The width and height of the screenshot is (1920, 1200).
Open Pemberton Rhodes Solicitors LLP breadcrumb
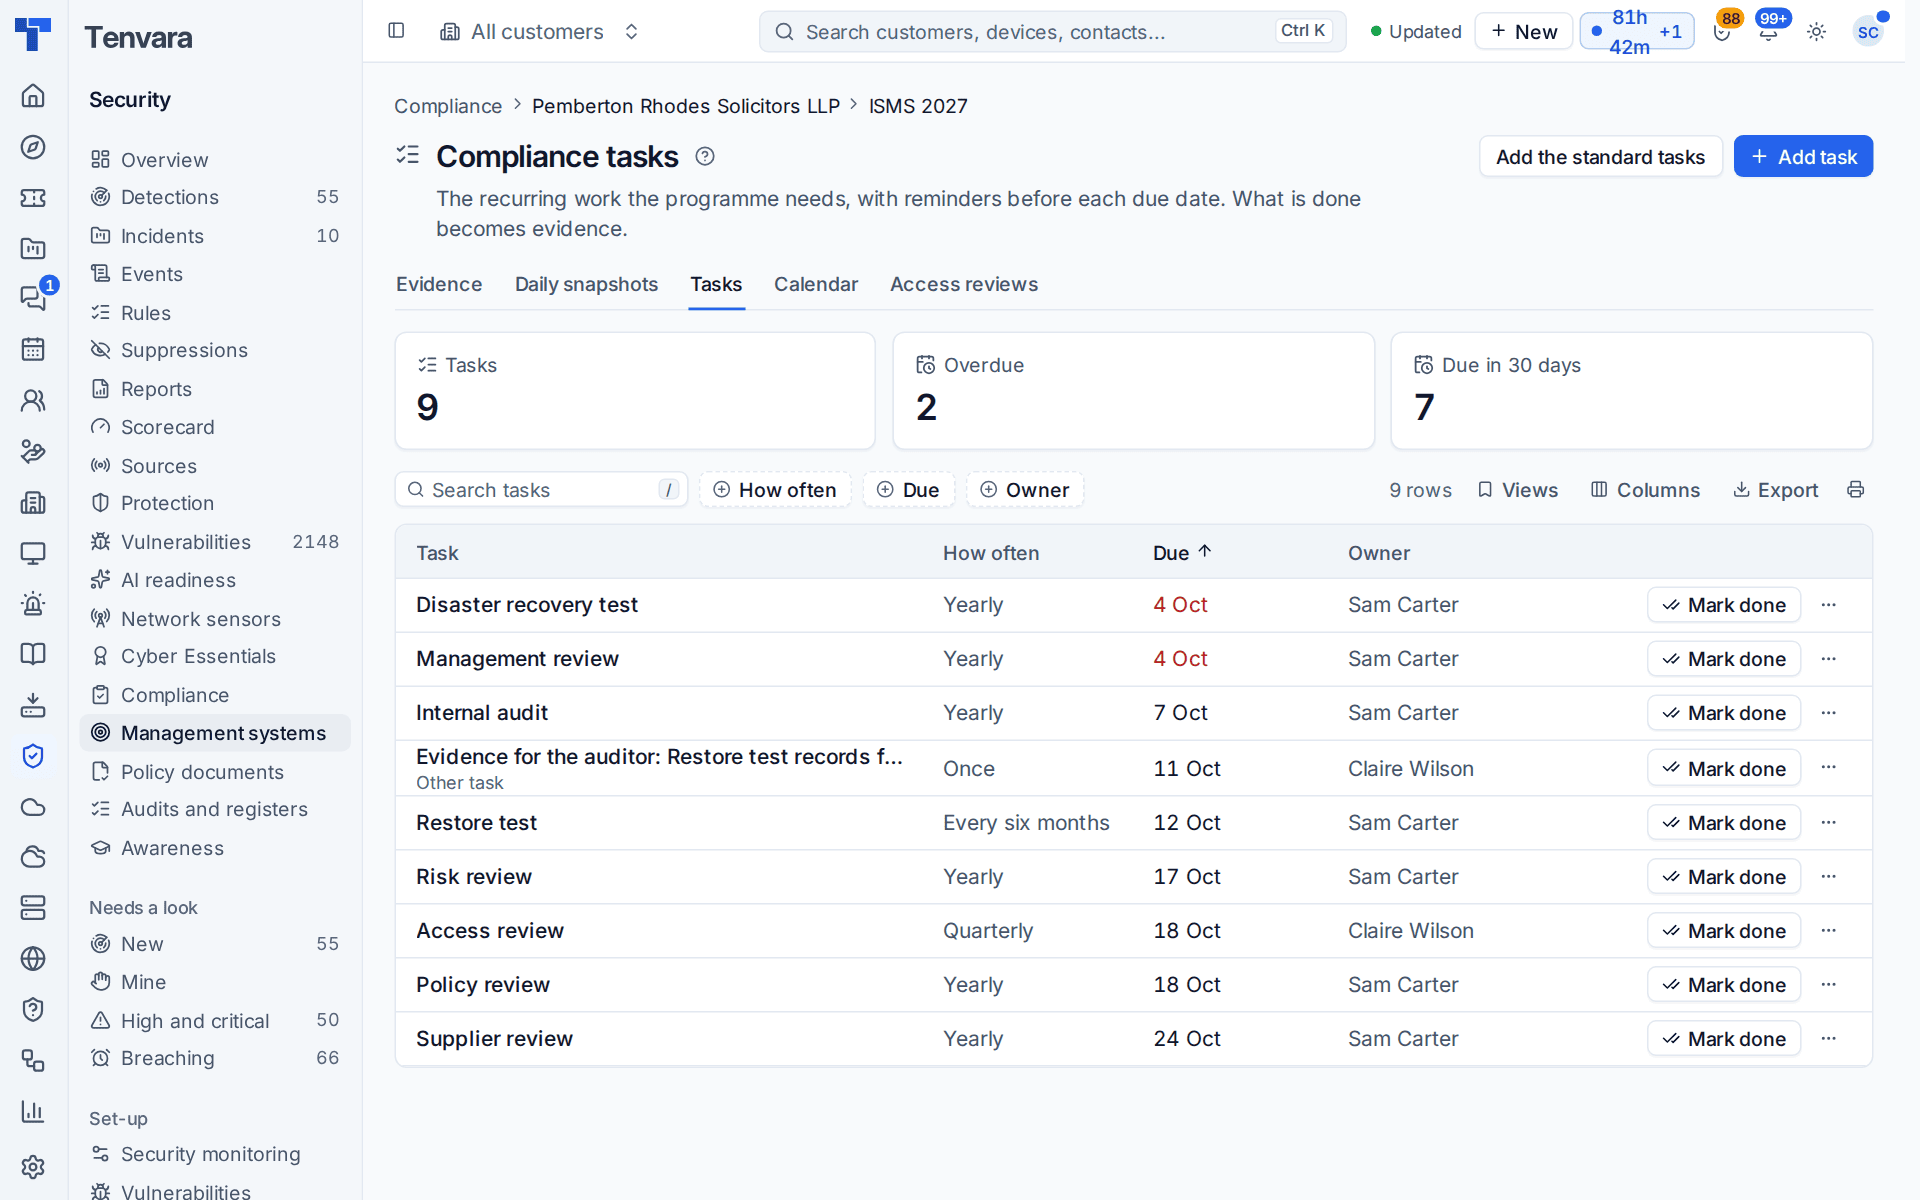(x=686, y=106)
